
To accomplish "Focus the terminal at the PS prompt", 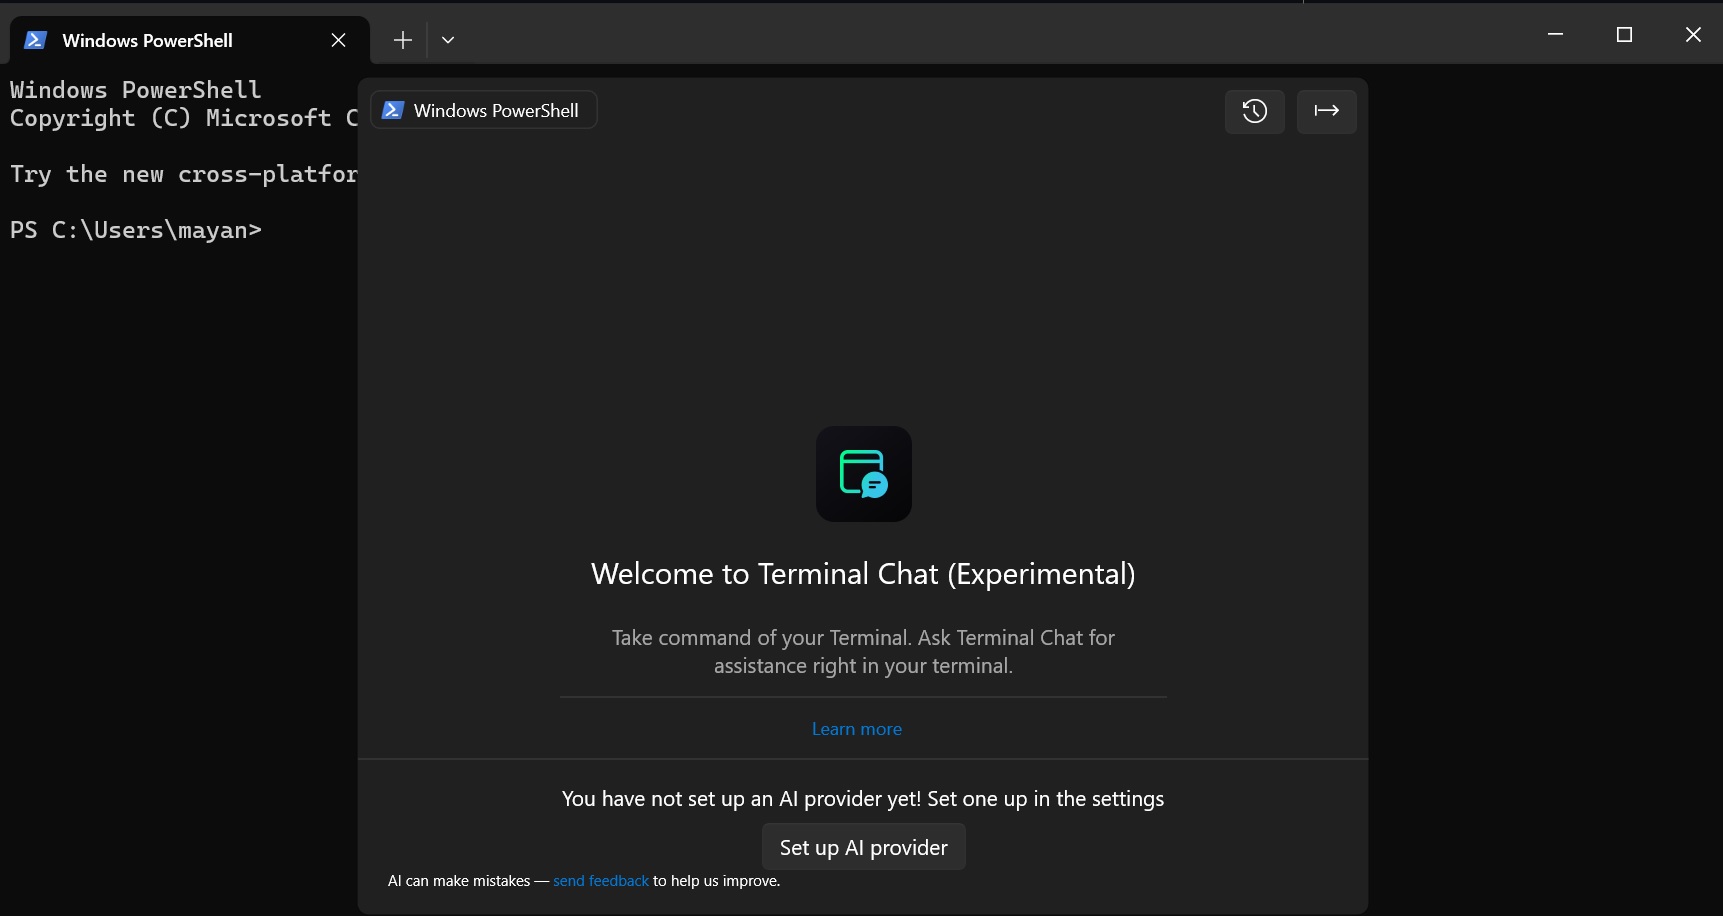I will (x=135, y=230).
